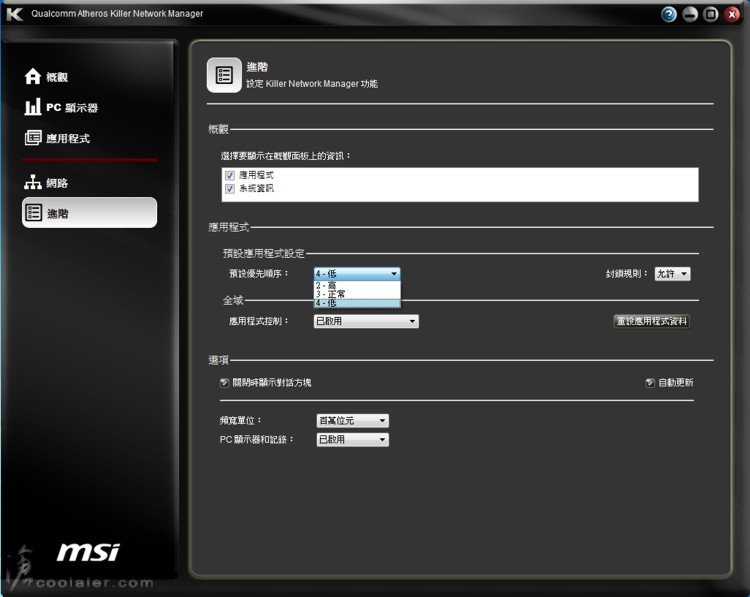Switch to PC 顯示器 sidebar label
Screen dimensions: 750x597
(72, 108)
